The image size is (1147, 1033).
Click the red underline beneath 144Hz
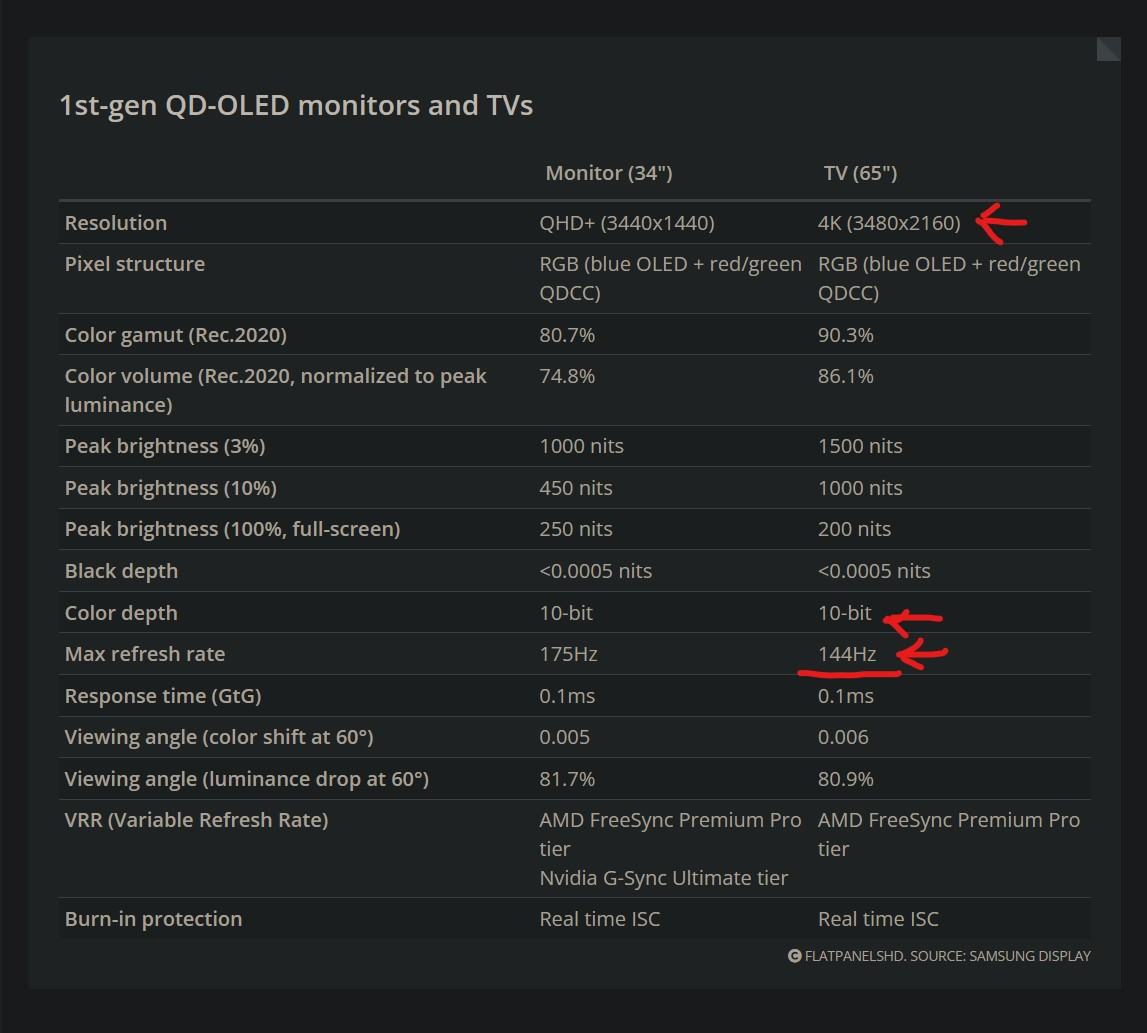click(849, 674)
